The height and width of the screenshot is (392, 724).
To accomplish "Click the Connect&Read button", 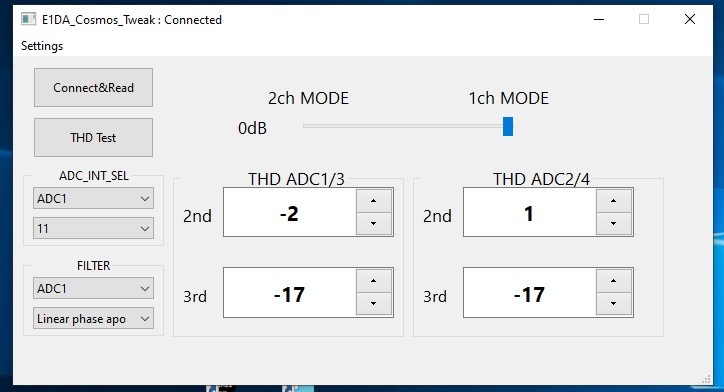I will coord(93,88).
